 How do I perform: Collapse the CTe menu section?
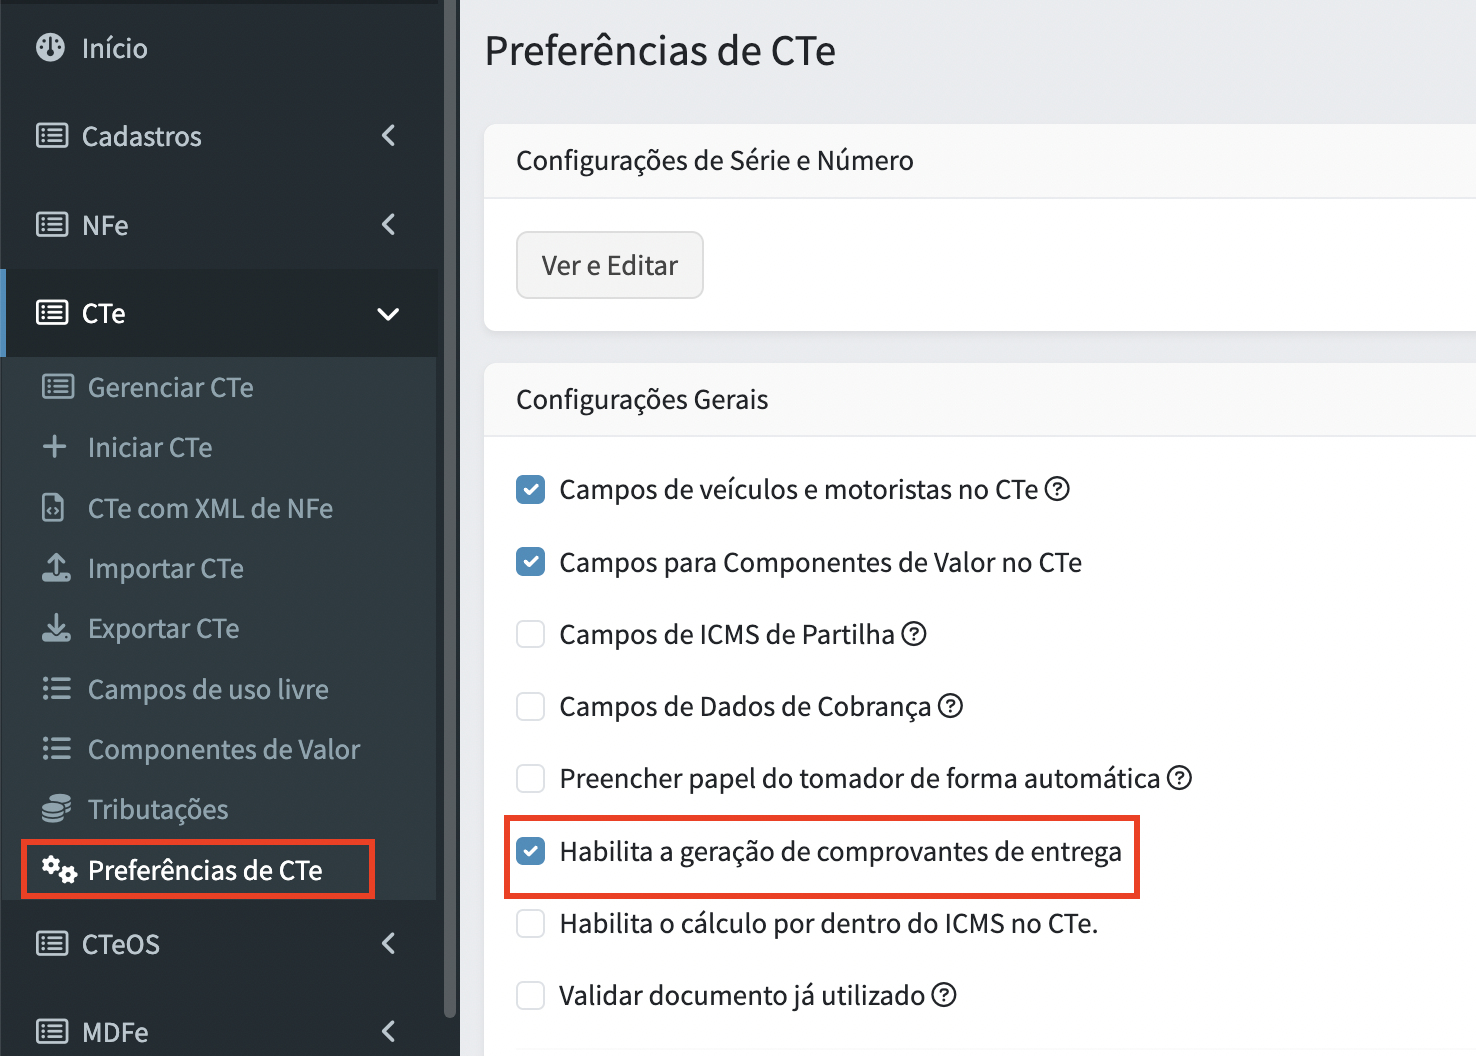point(388,314)
